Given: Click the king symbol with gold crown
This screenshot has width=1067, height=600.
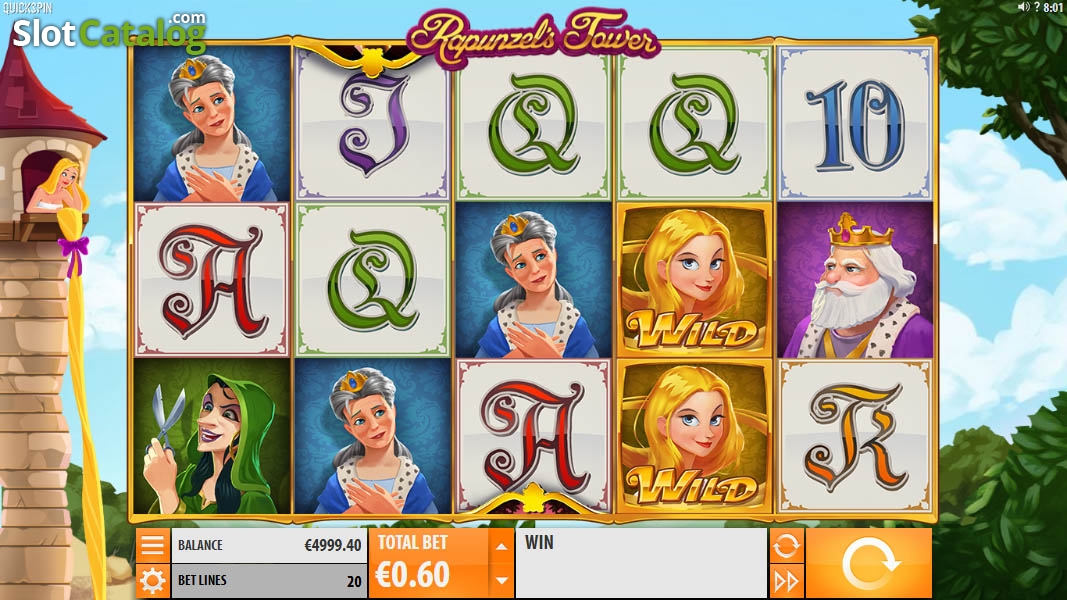Looking at the screenshot, I should [x=855, y=280].
